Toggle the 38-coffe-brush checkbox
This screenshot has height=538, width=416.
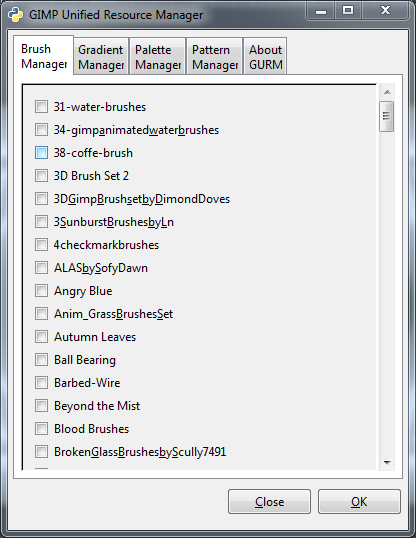(x=41, y=153)
